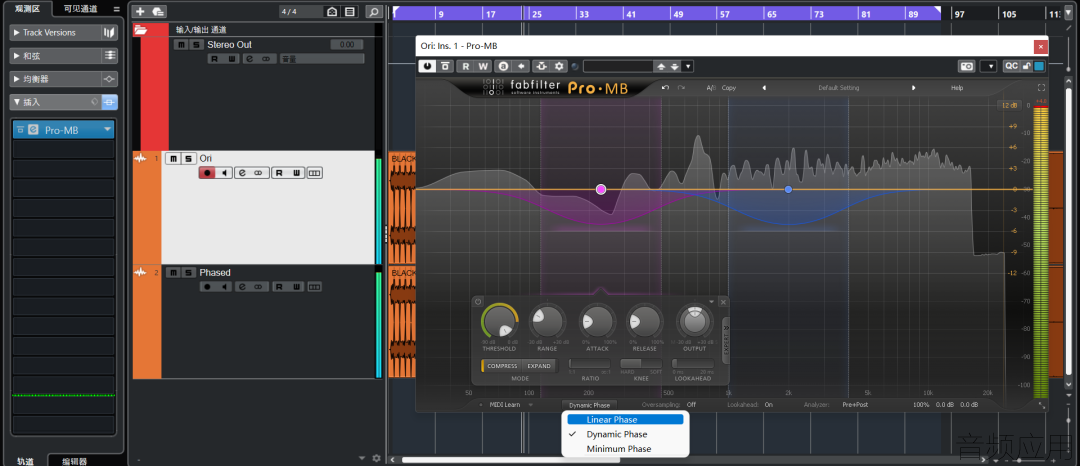Click the Knee slider
This screenshot has width=1080, height=466.
641,363
